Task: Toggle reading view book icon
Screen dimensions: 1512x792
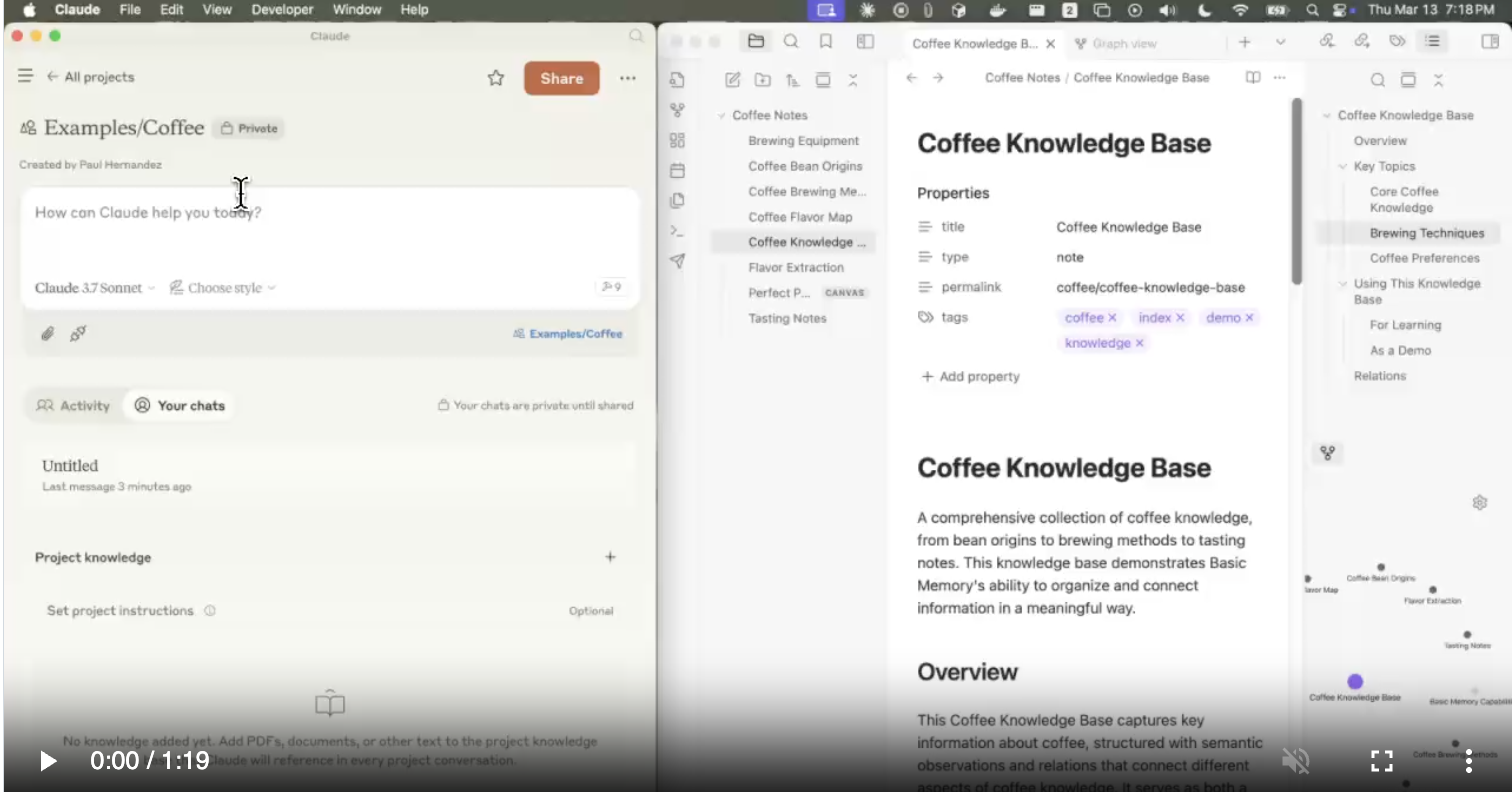Action: point(1252,78)
